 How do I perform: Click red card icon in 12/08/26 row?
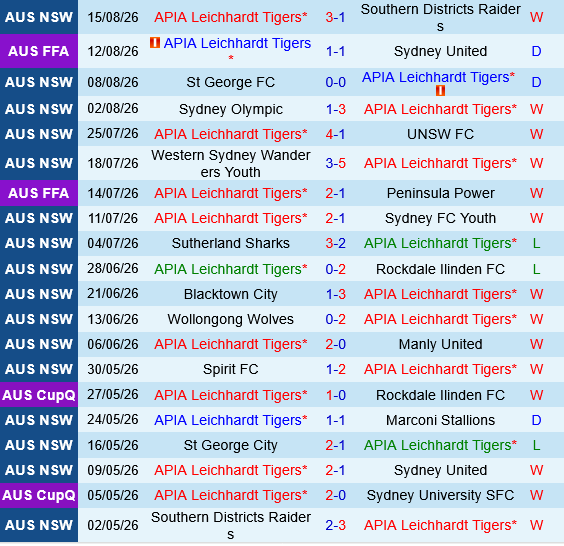155,43
